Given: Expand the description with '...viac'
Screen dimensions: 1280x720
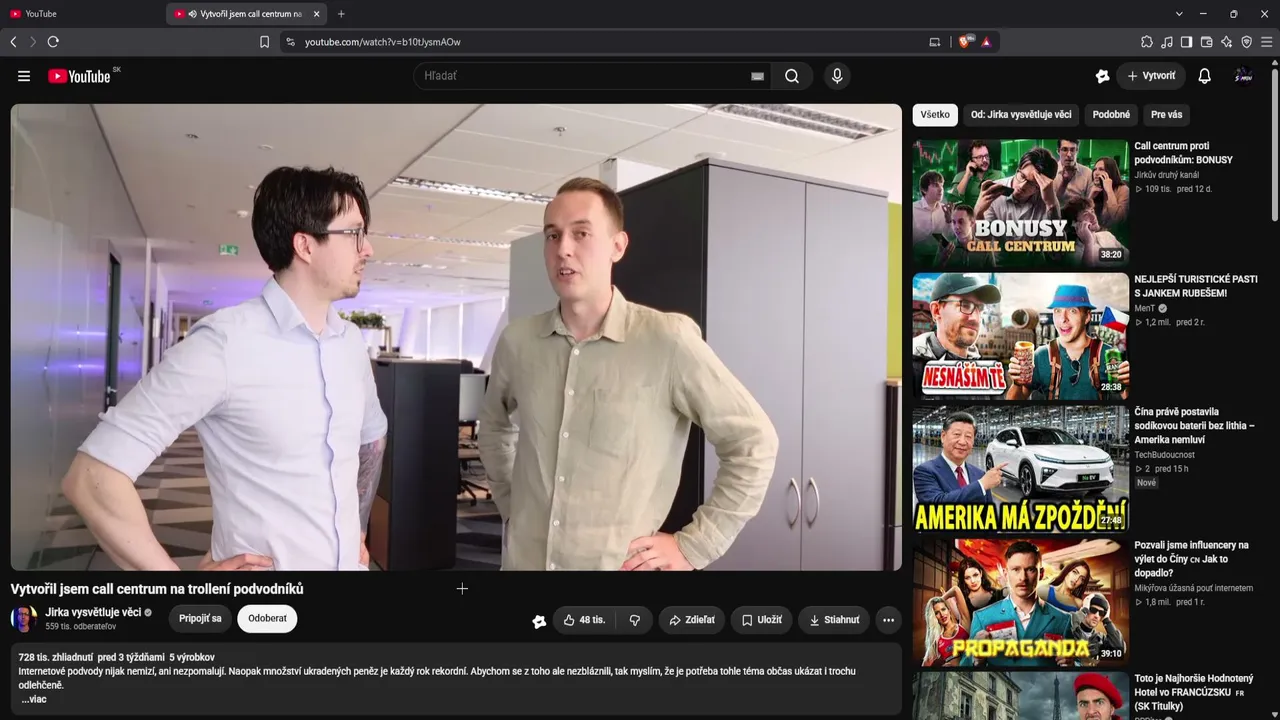Looking at the screenshot, I should pos(34,699).
